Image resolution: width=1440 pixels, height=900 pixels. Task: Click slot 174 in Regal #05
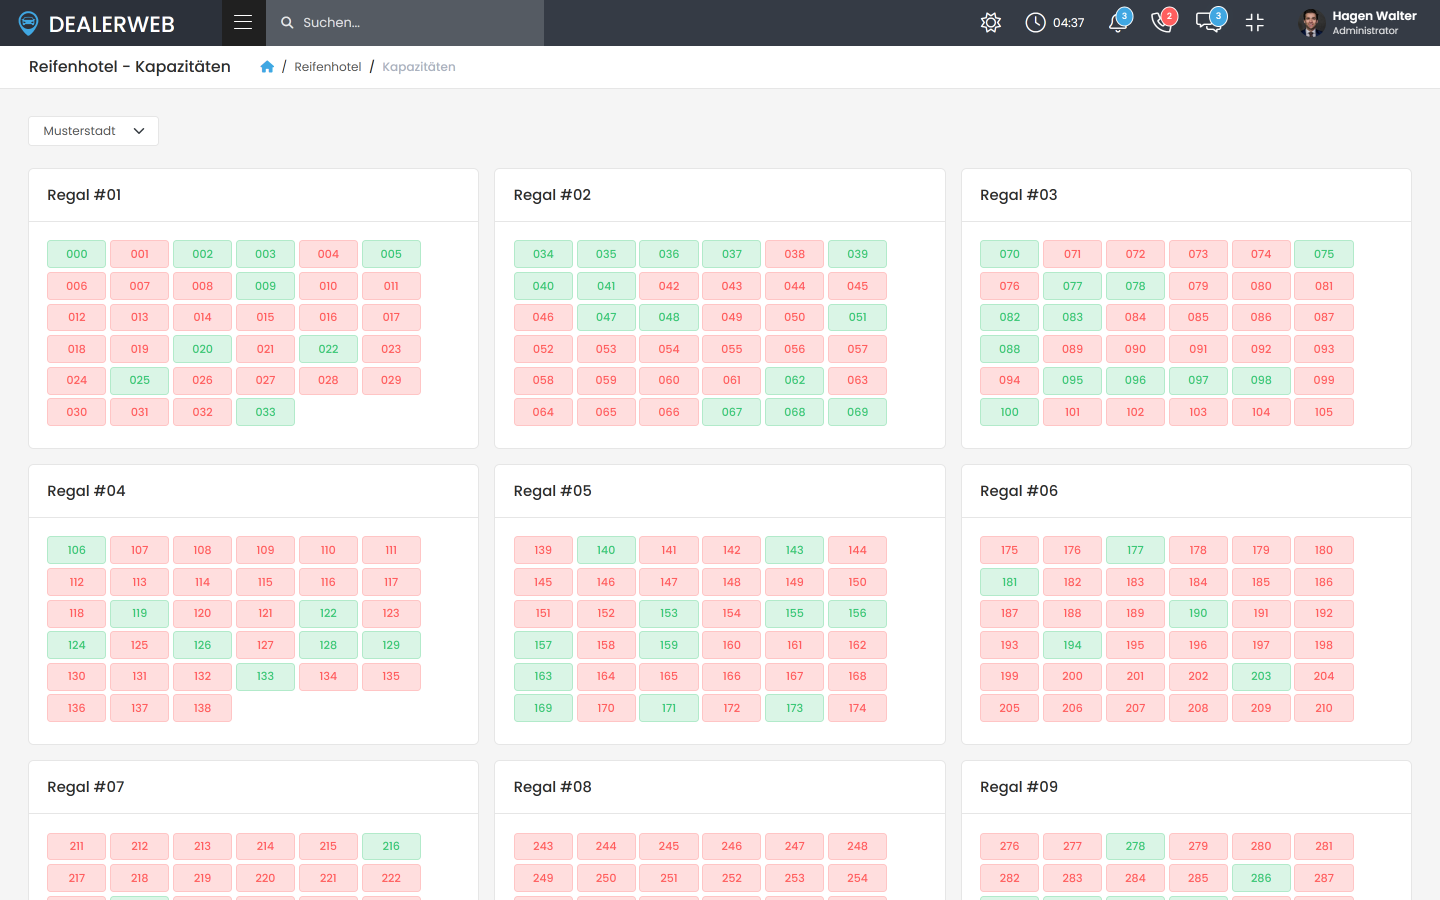point(858,708)
